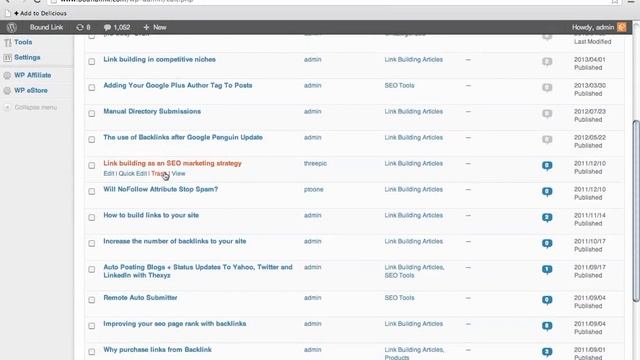Open the WordPress logo menu
The image size is (640, 360).
[x=11, y=27]
